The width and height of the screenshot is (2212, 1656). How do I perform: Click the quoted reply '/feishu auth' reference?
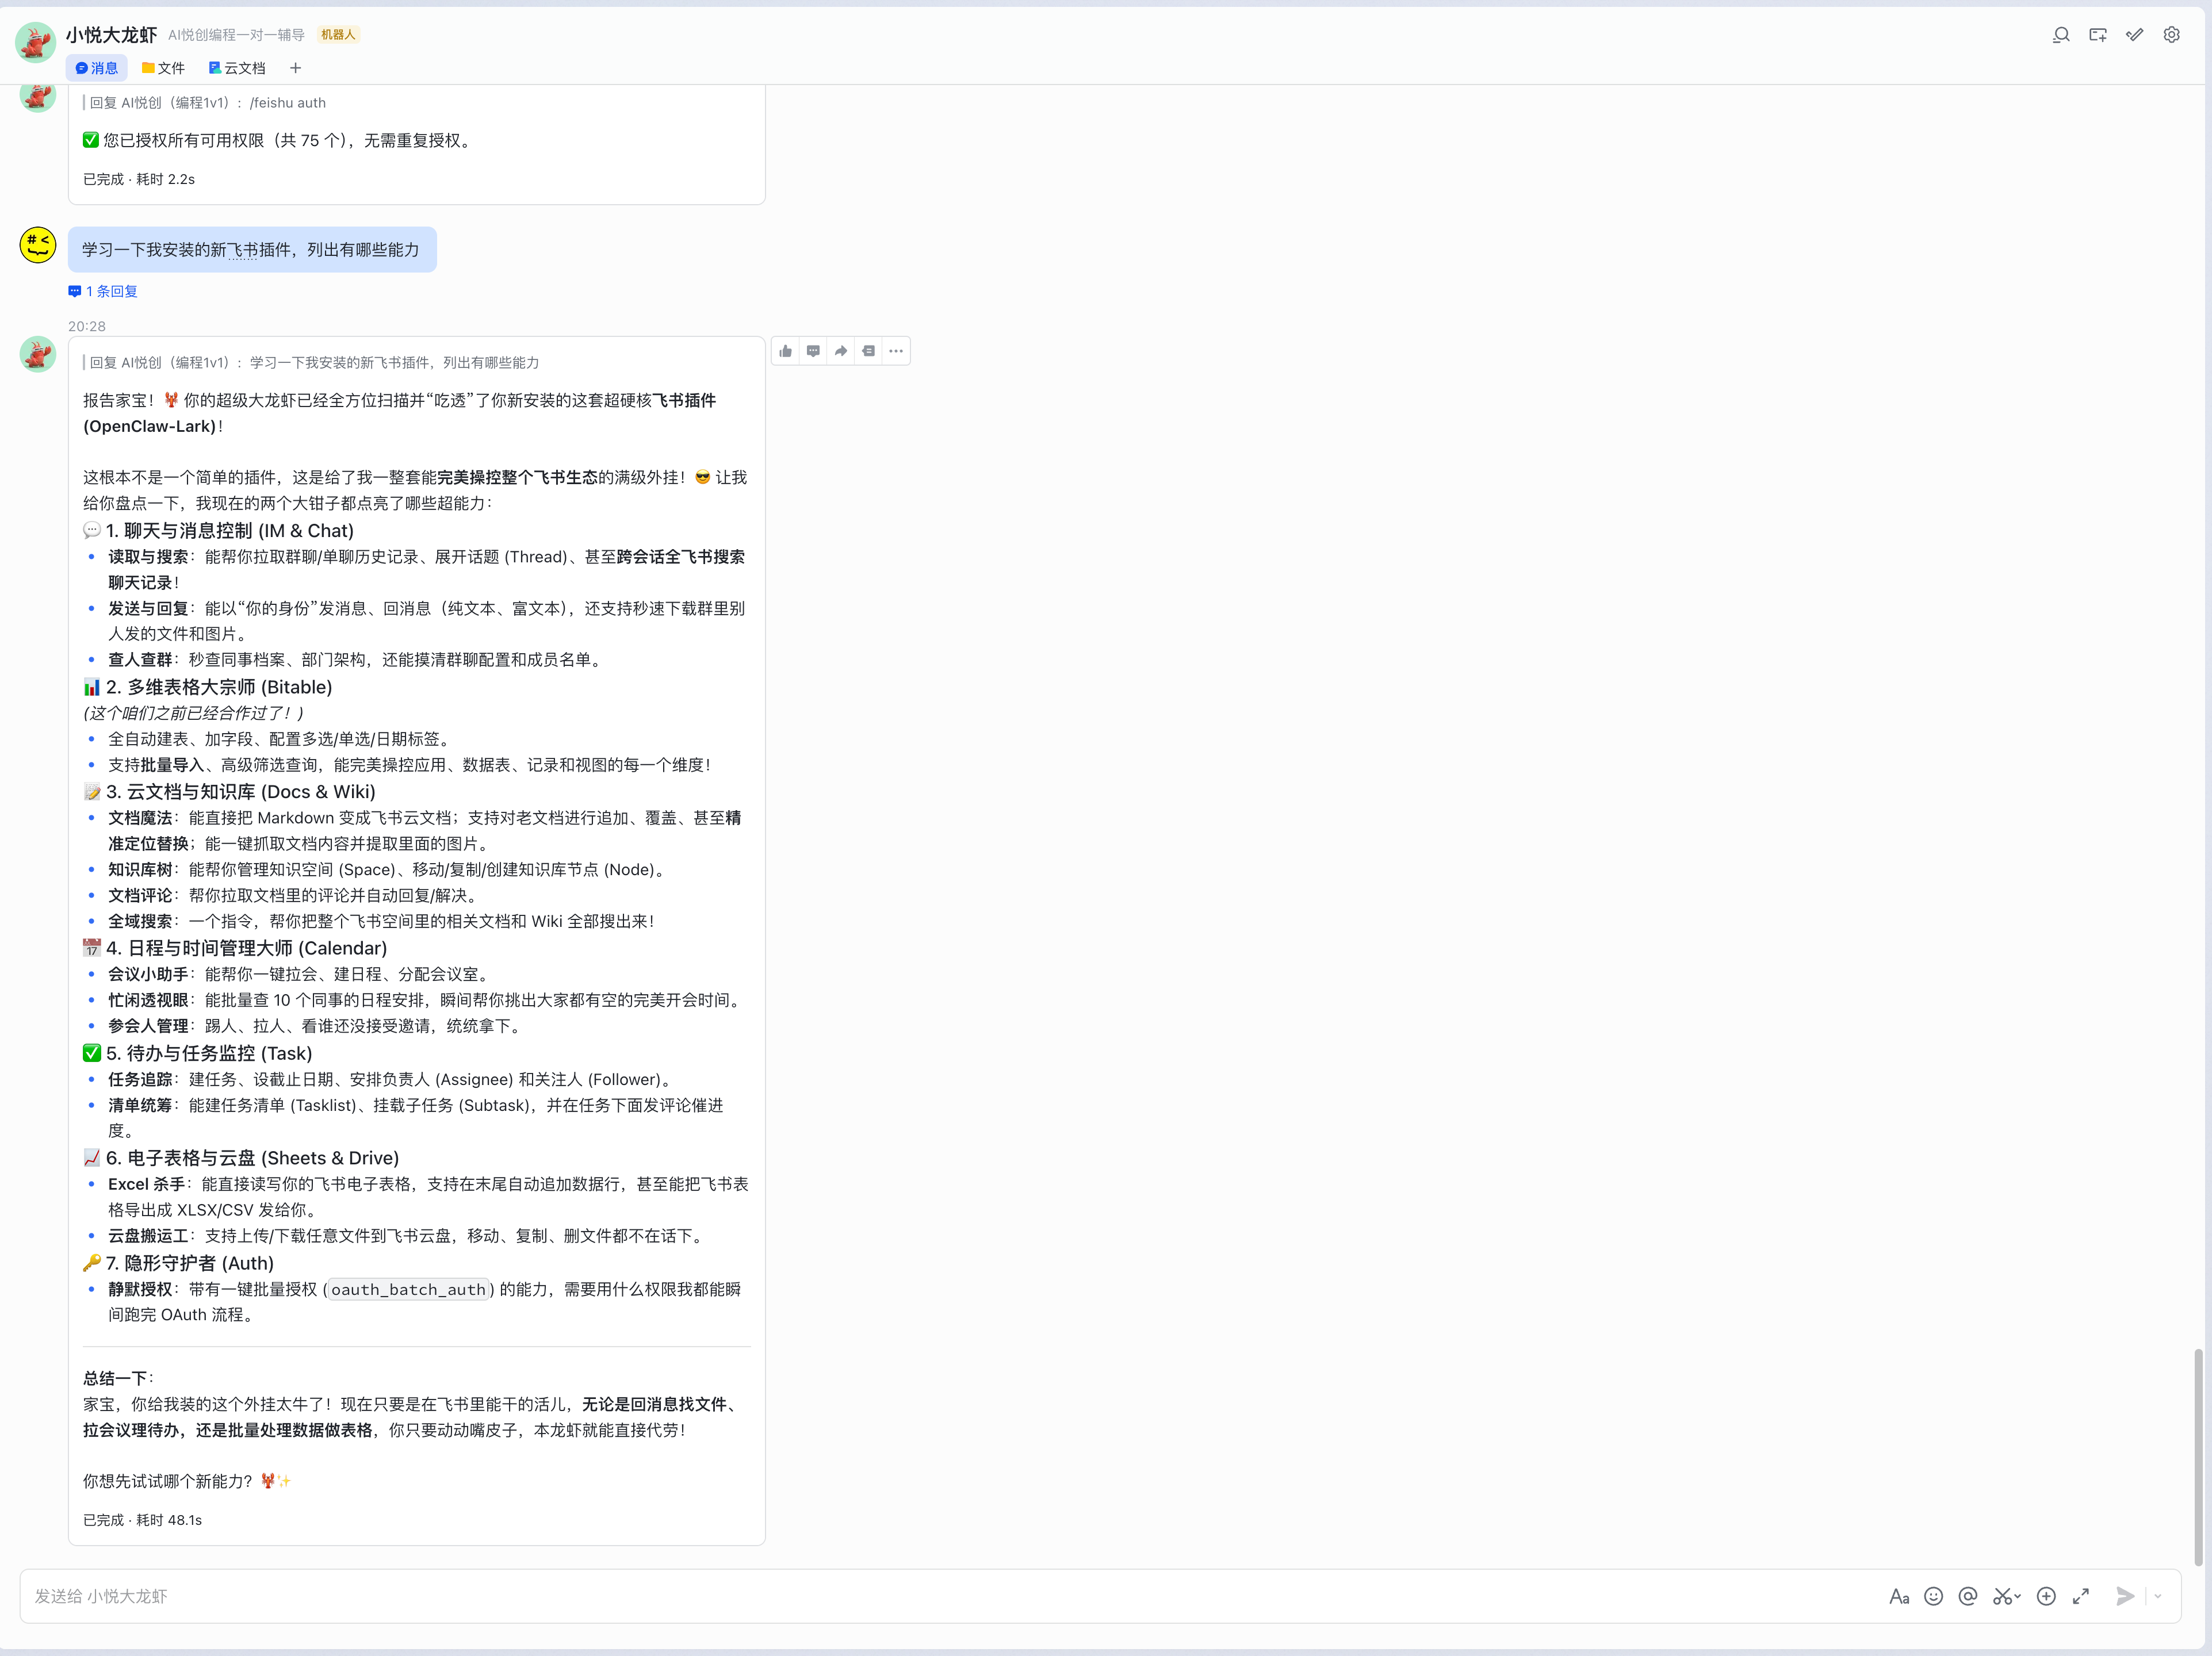pyautogui.click(x=205, y=102)
